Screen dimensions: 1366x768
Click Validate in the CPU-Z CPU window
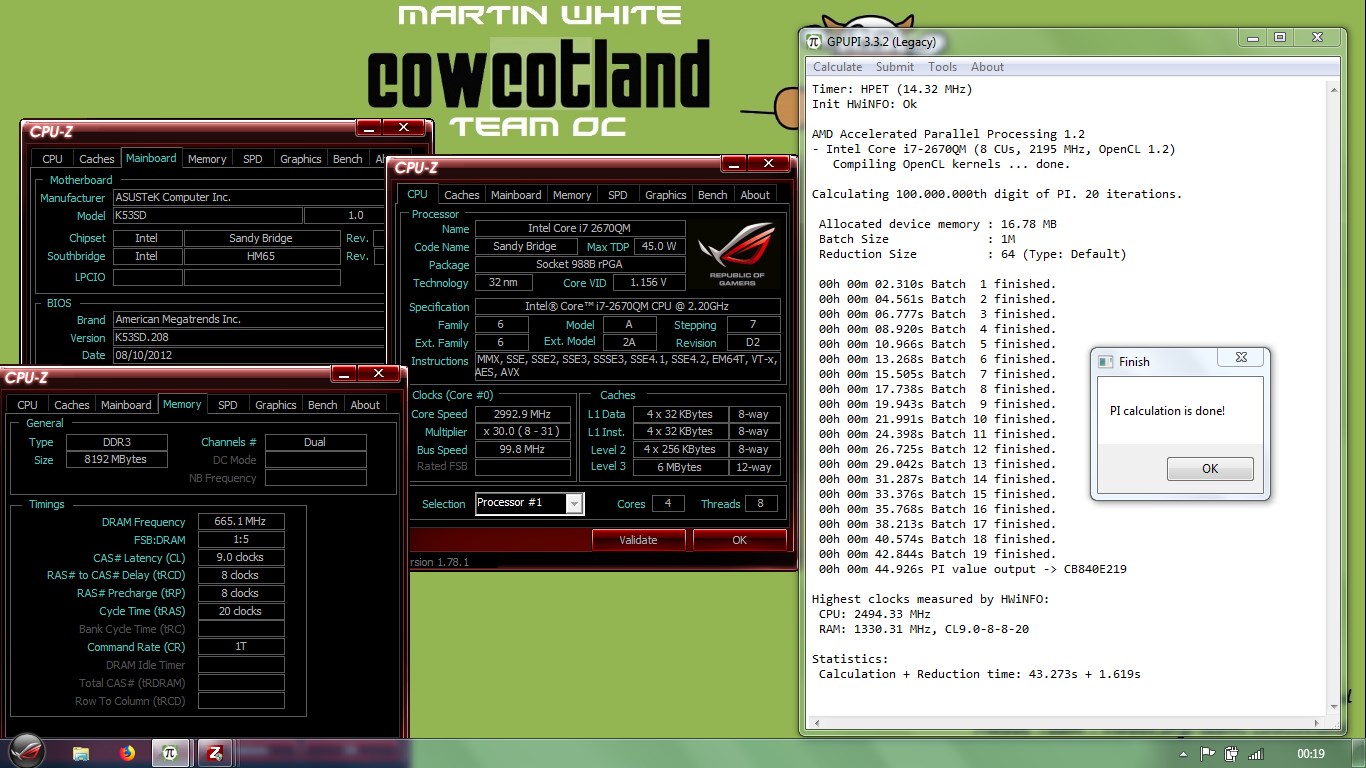[x=638, y=540]
